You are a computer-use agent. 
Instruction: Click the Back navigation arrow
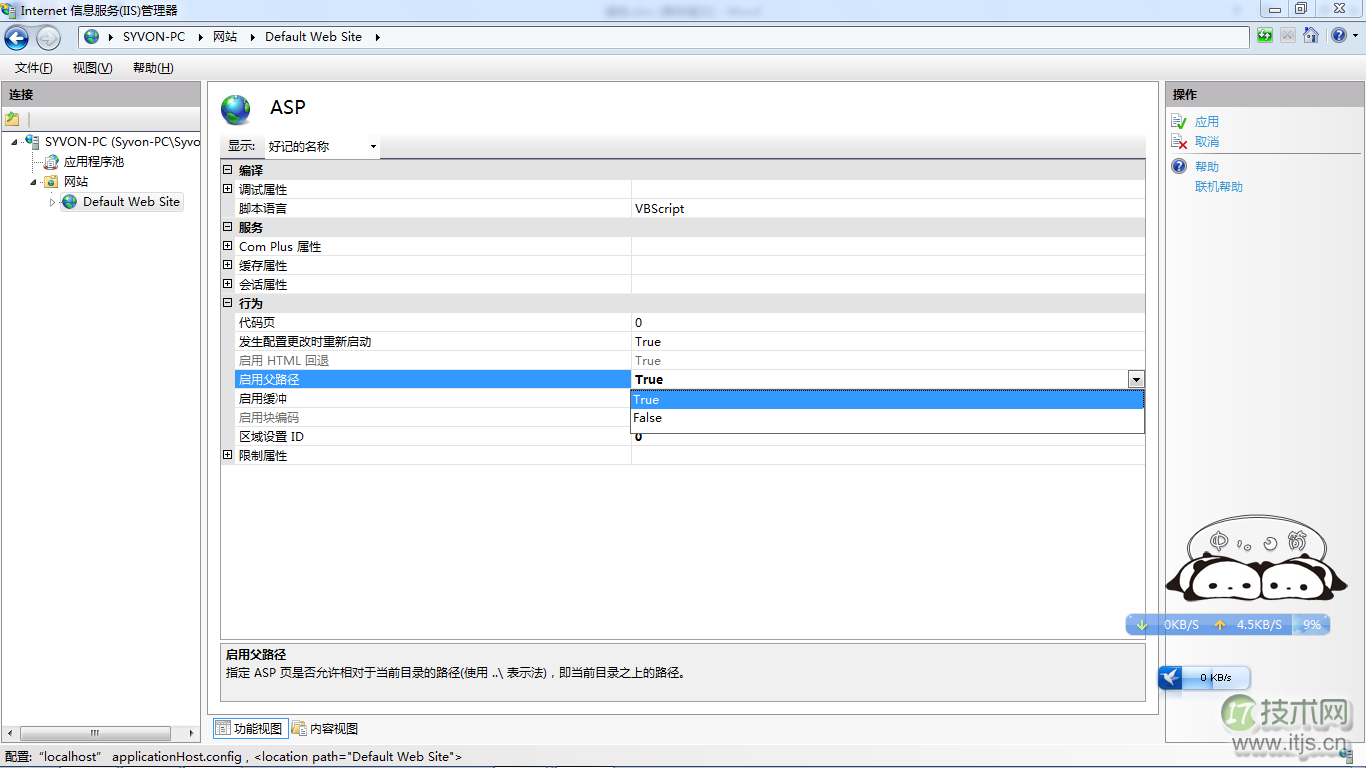click(17, 38)
